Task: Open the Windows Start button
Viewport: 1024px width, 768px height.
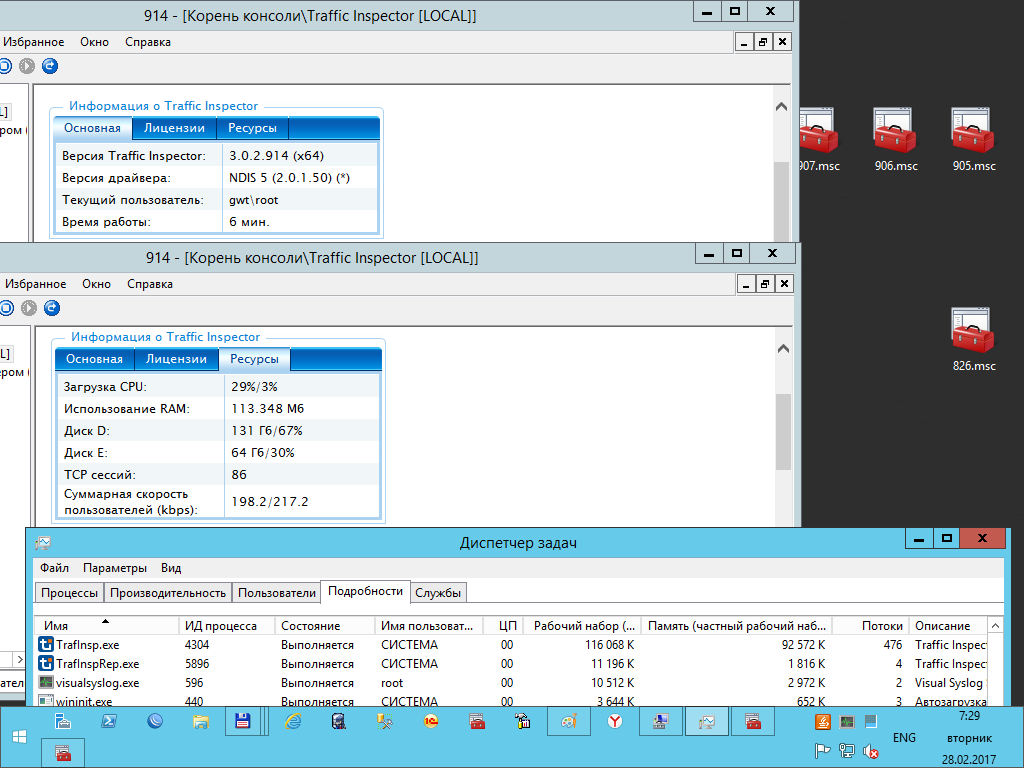Action: [19, 737]
